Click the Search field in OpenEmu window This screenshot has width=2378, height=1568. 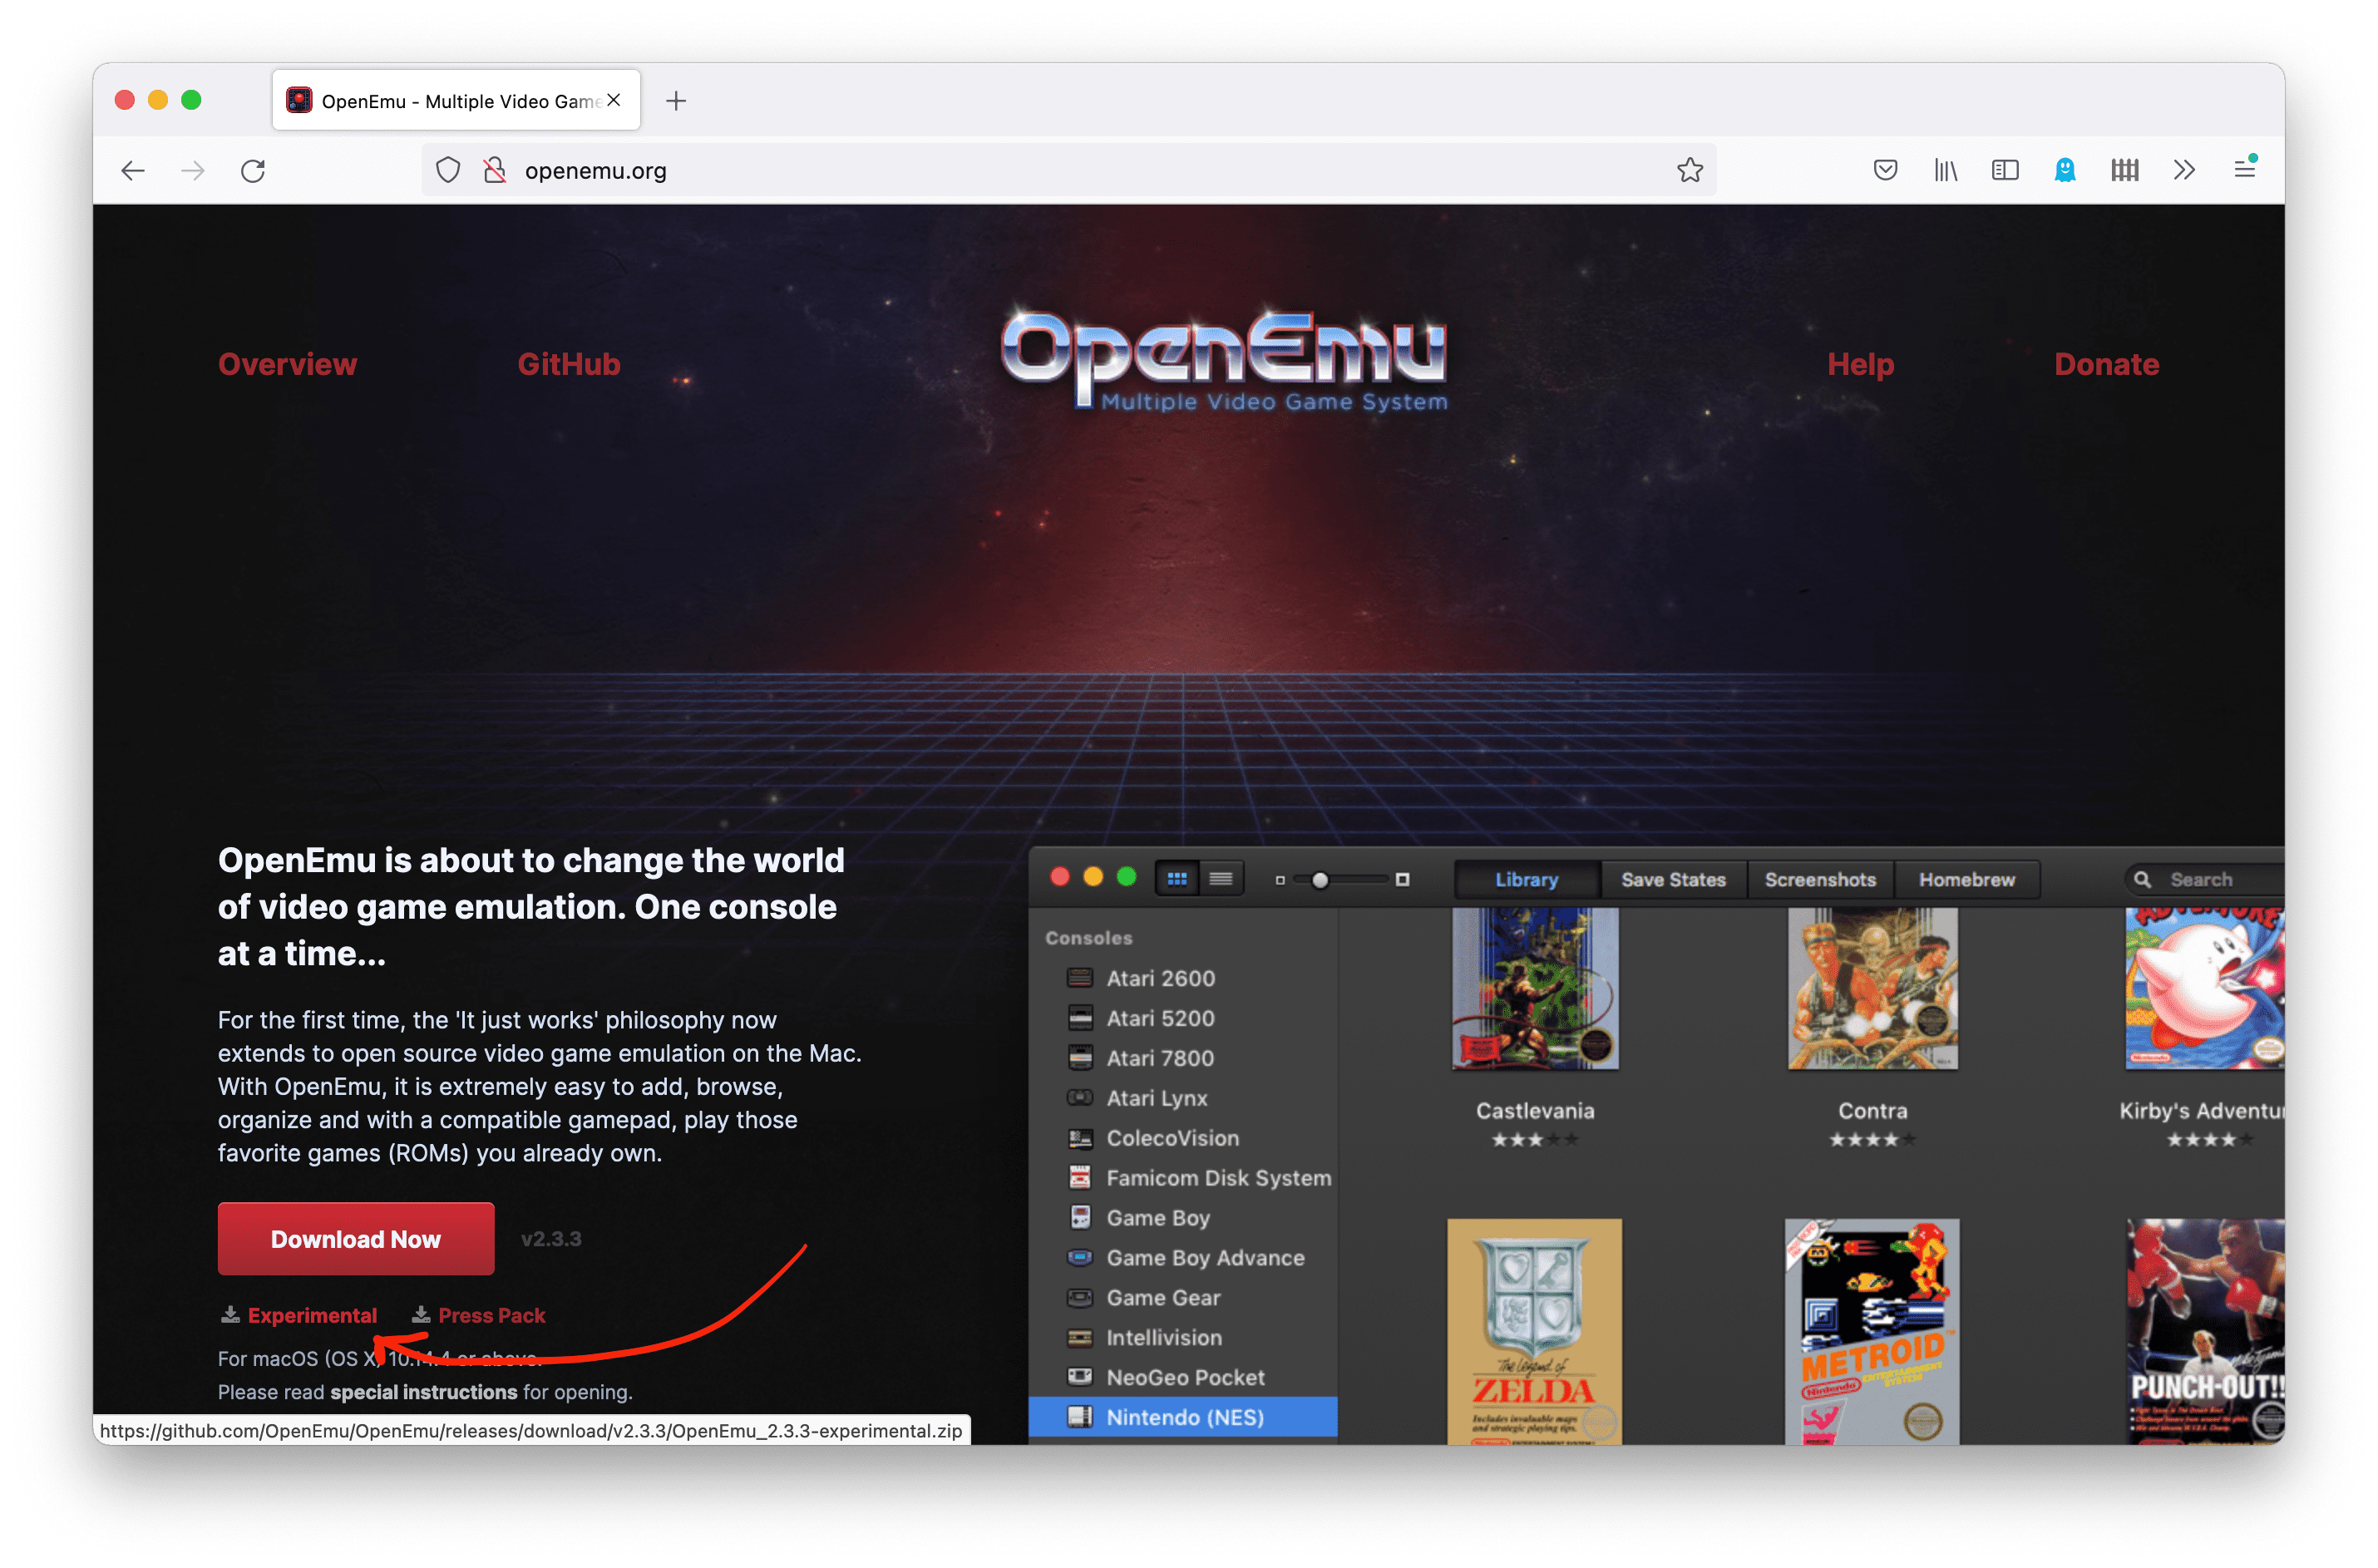tap(2205, 879)
